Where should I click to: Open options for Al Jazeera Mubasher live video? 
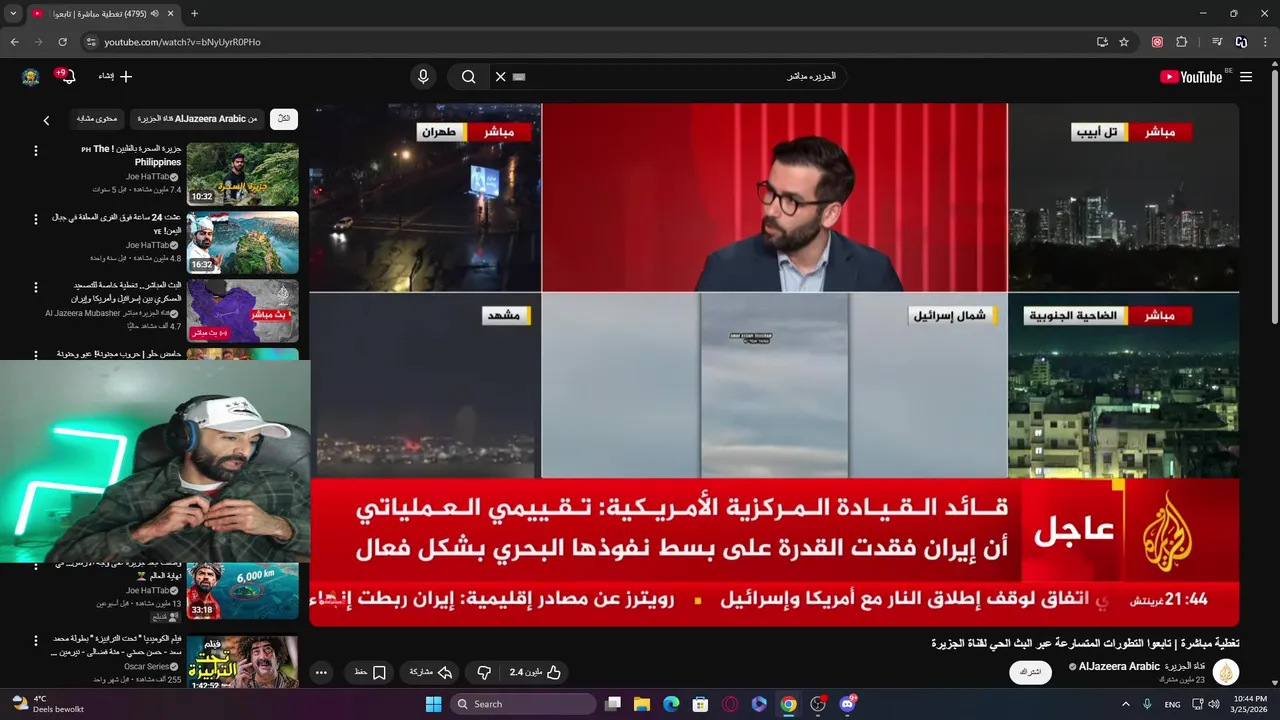(x=36, y=288)
